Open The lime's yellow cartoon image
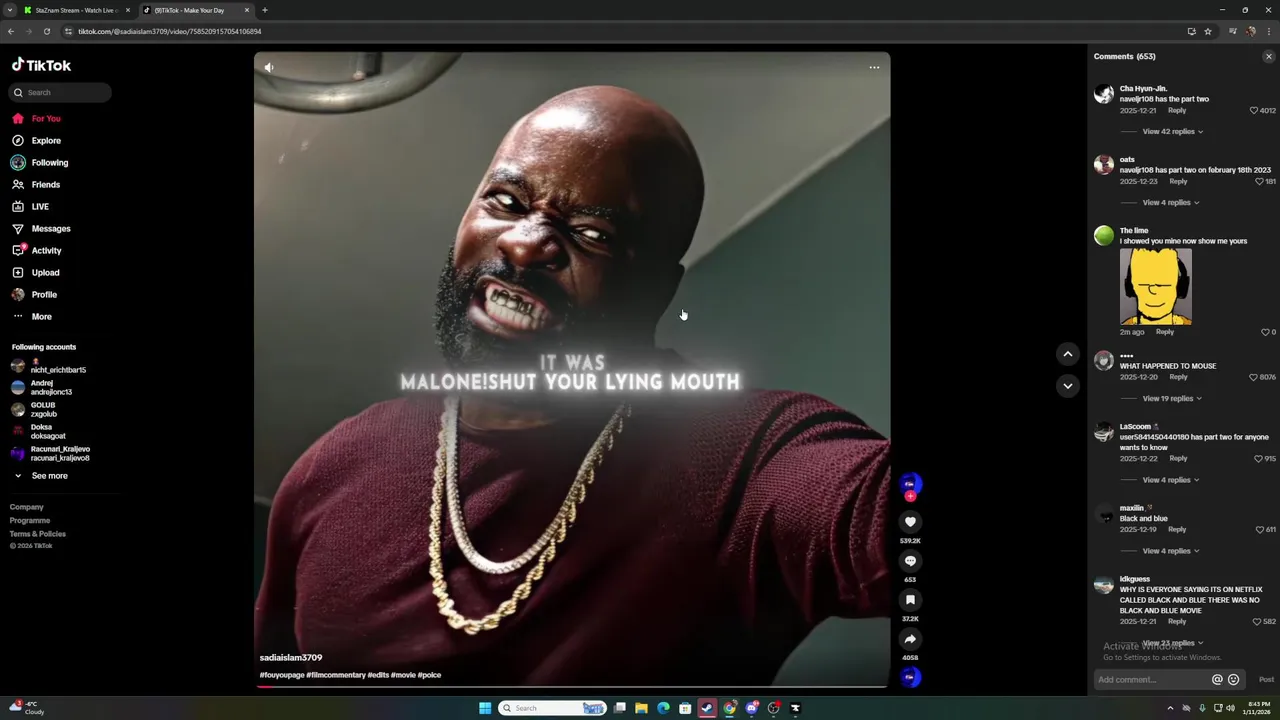Viewport: 1280px width, 720px height. [x=1156, y=287]
